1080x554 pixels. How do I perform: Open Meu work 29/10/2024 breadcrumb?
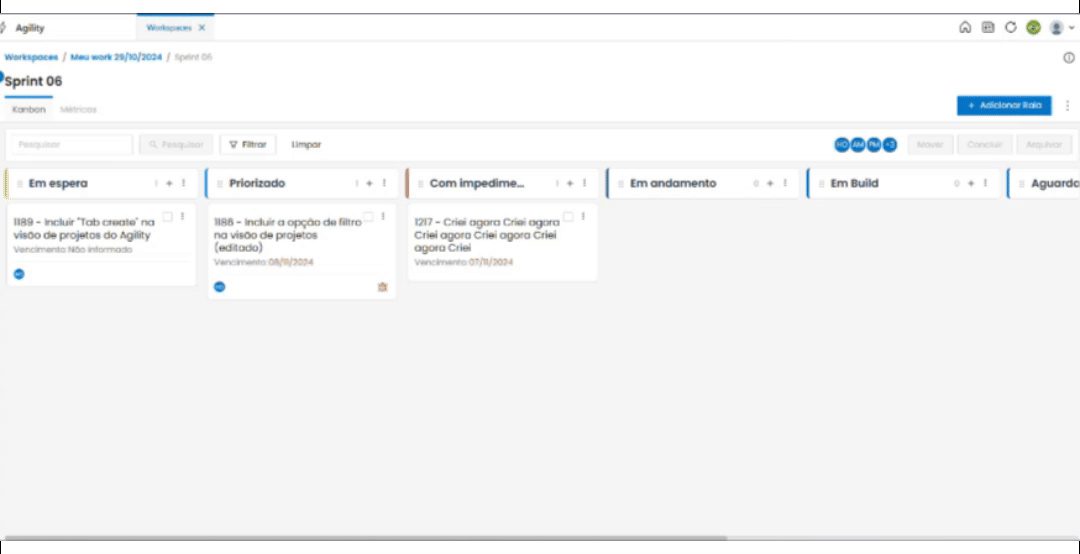(116, 57)
